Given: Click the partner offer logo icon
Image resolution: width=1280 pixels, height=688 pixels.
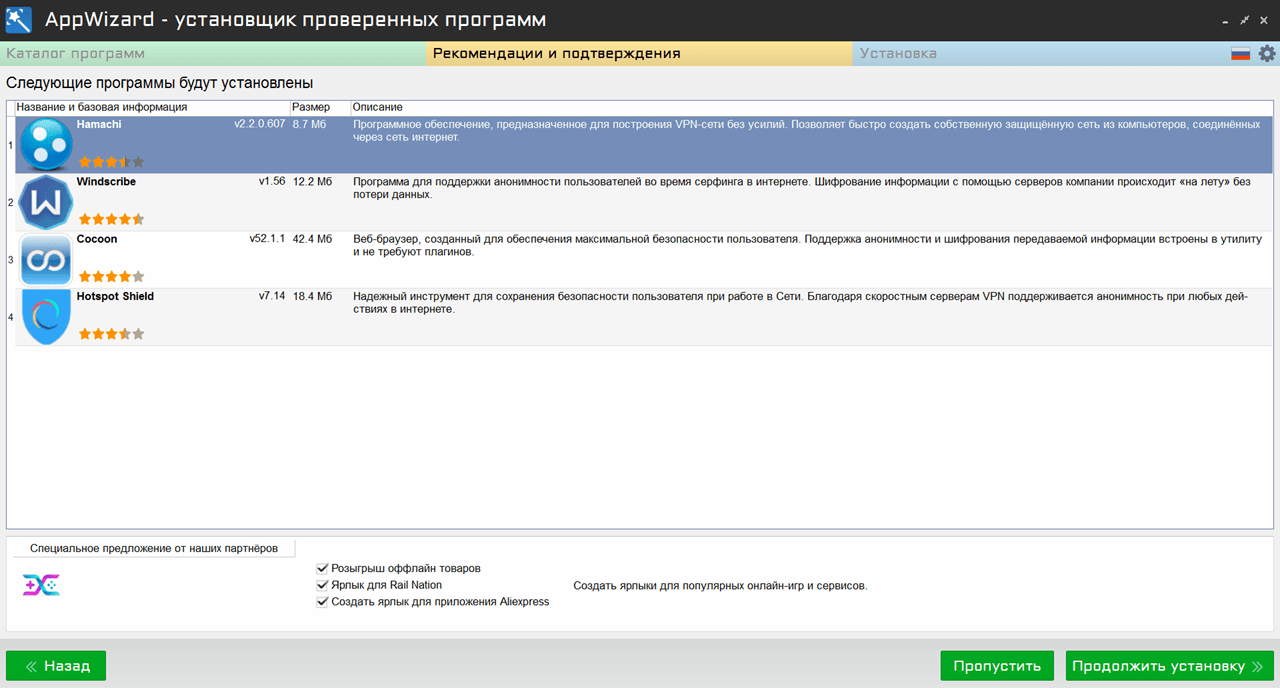Looking at the screenshot, I should 41,585.
